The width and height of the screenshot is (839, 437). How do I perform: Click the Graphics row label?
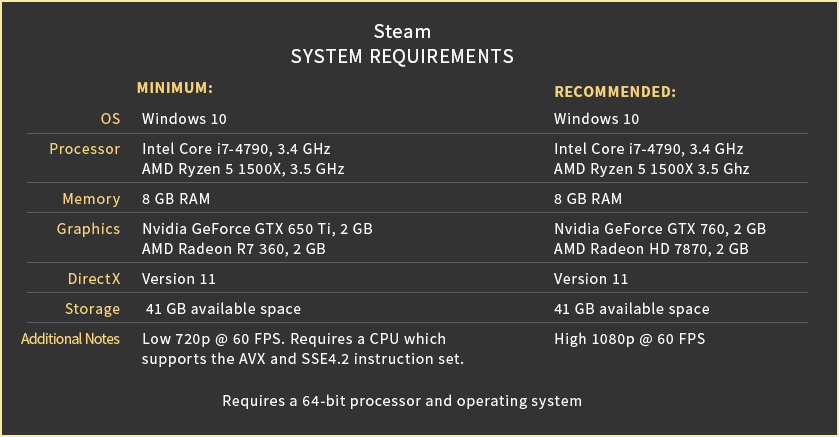point(88,229)
